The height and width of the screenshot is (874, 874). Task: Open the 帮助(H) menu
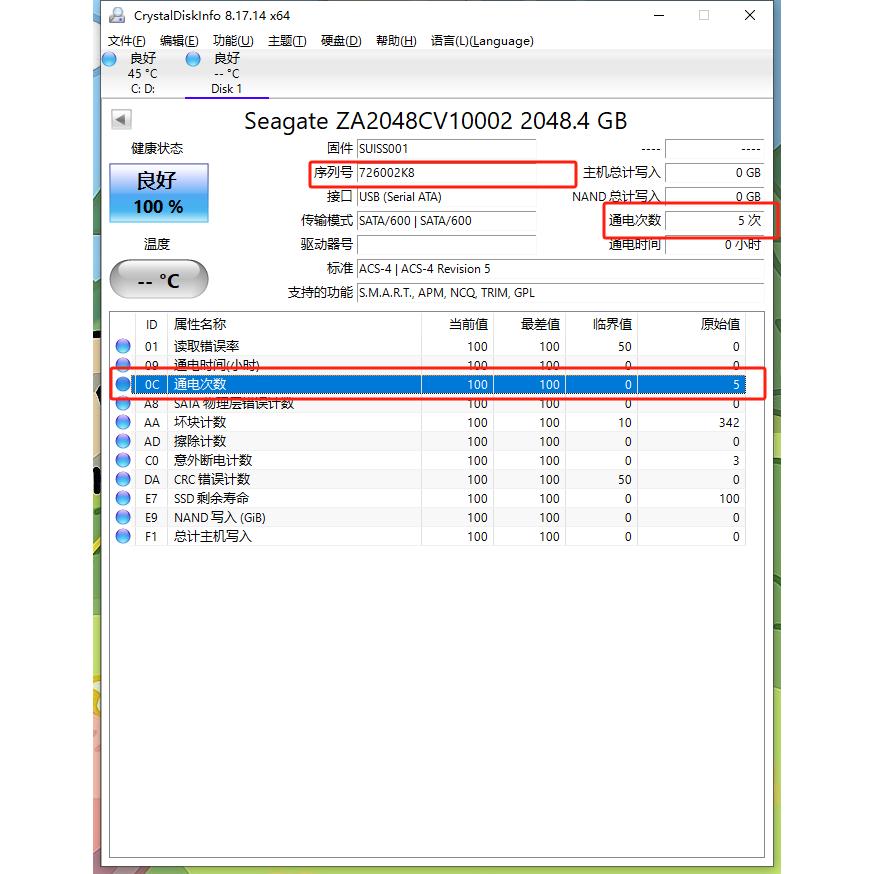point(396,41)
